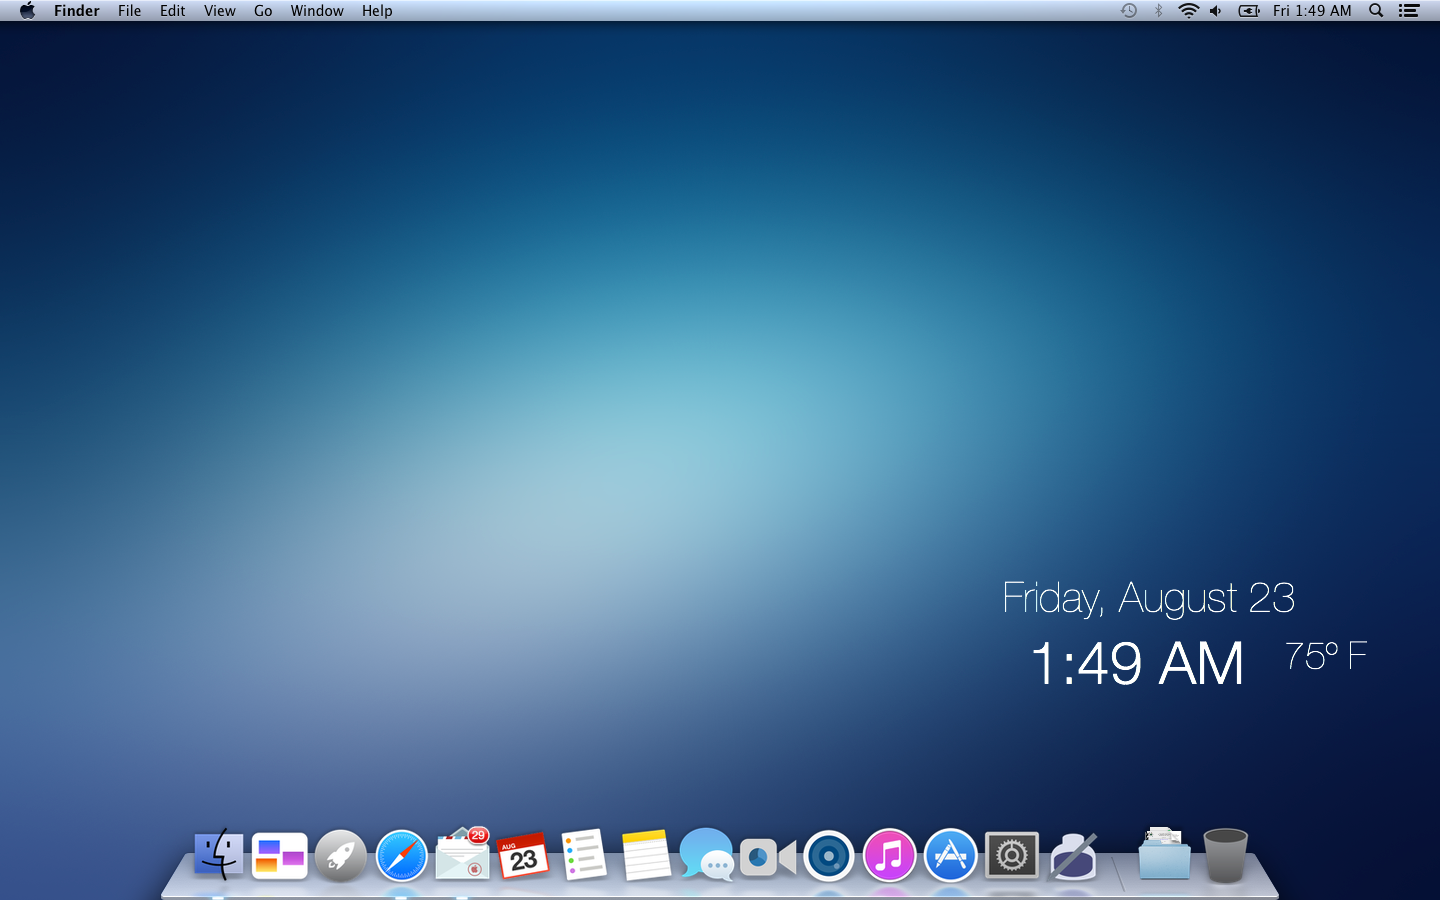Screen dimensions: 1440x900
Task: Launch iTunes music note icon
Action: coord(889,856)
